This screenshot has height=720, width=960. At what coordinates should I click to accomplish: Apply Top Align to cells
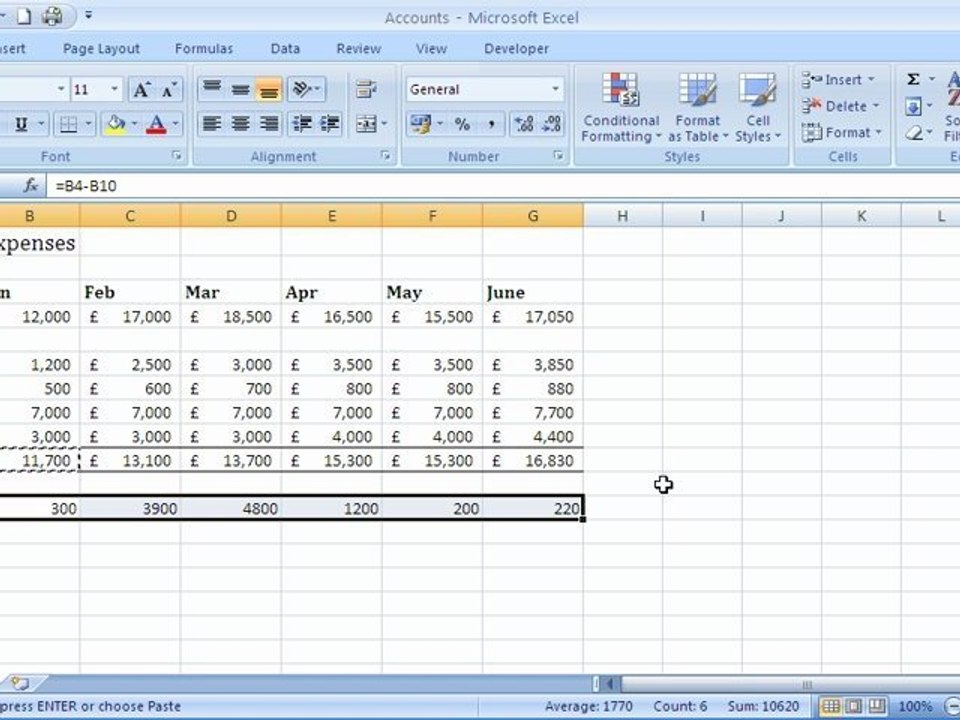coord(212,89)
